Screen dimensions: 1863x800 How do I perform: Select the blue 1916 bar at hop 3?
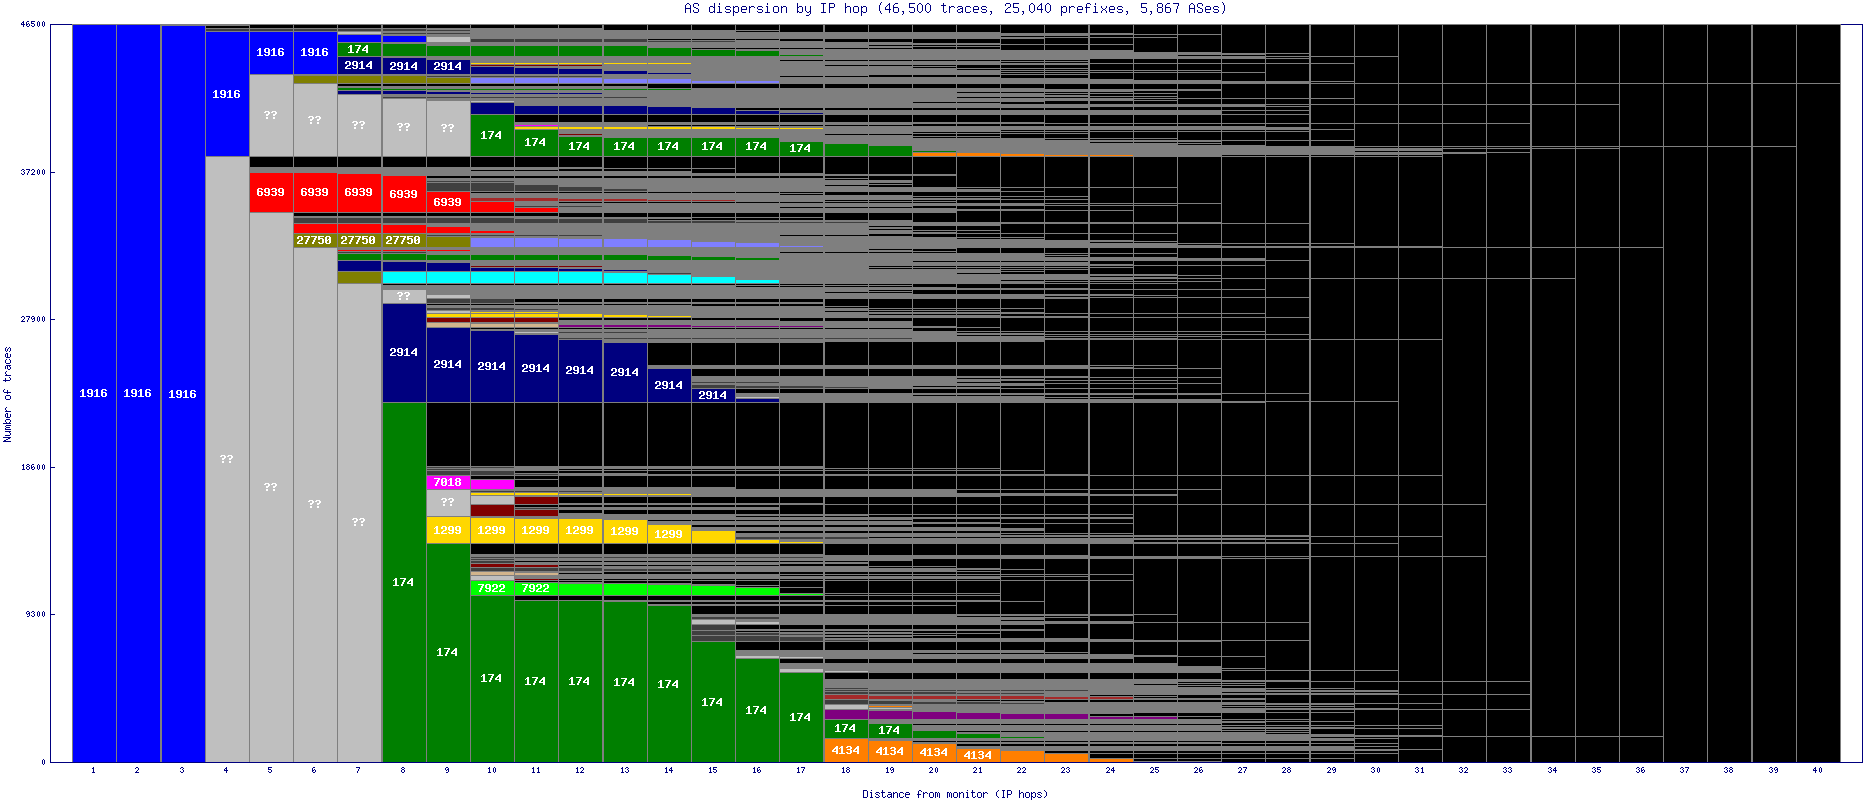(182, 393)
